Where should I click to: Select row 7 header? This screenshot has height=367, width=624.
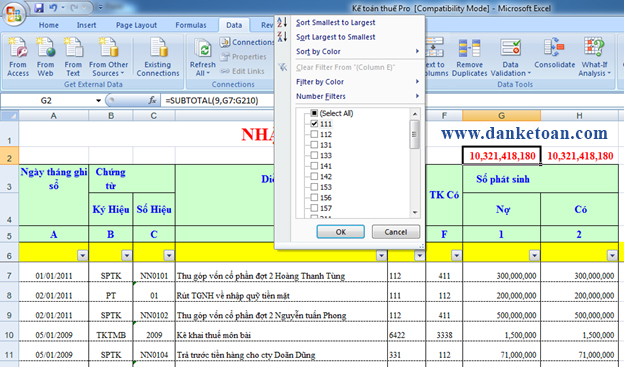(9, 275)
